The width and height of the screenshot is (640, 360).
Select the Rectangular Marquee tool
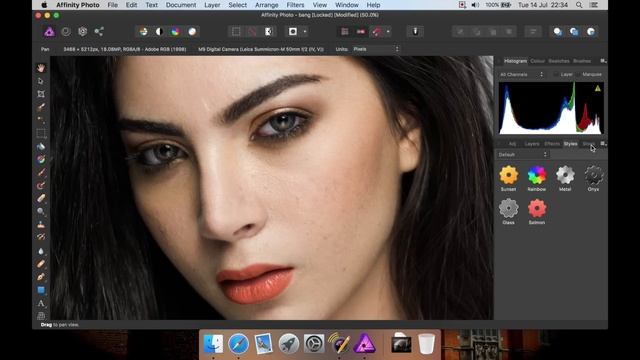point(41,133)
